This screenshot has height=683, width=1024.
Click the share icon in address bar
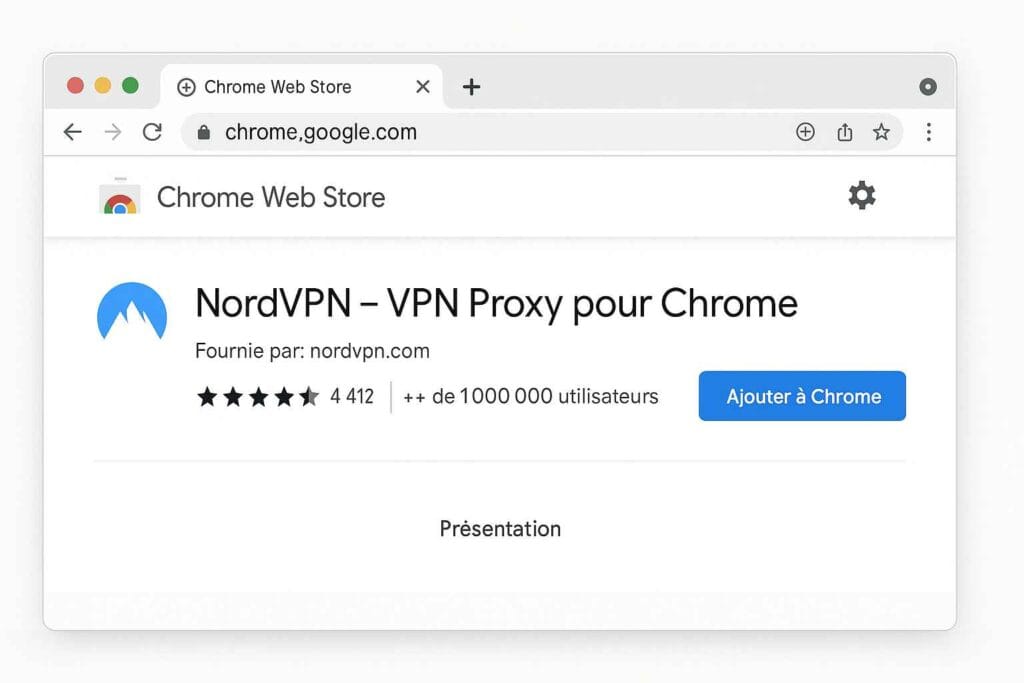(845, 132)
